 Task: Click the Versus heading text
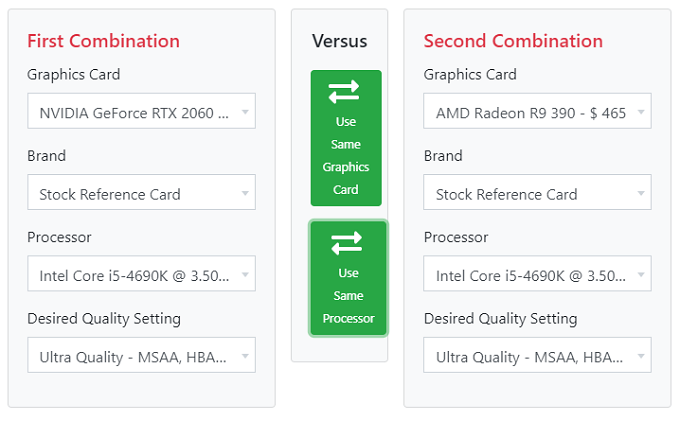point(340,41)
